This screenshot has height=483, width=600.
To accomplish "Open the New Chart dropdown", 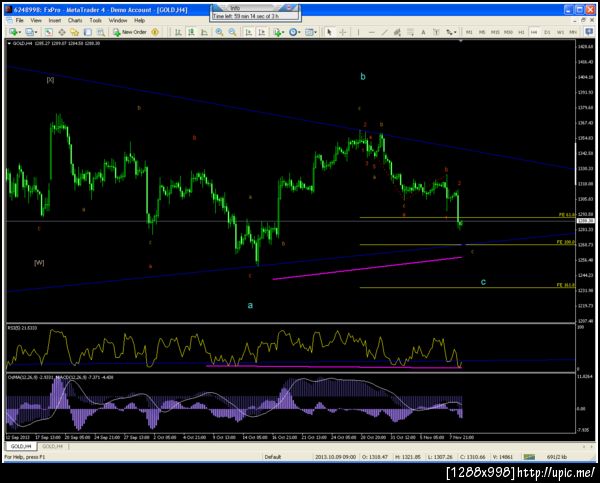I will pos(15,32).
